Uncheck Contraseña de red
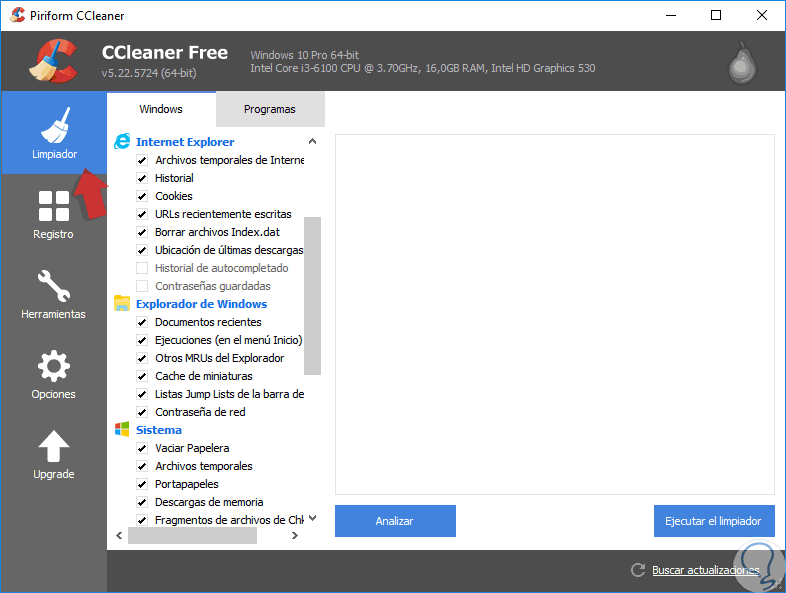The image size is (786, 593). tap(142, 413)
